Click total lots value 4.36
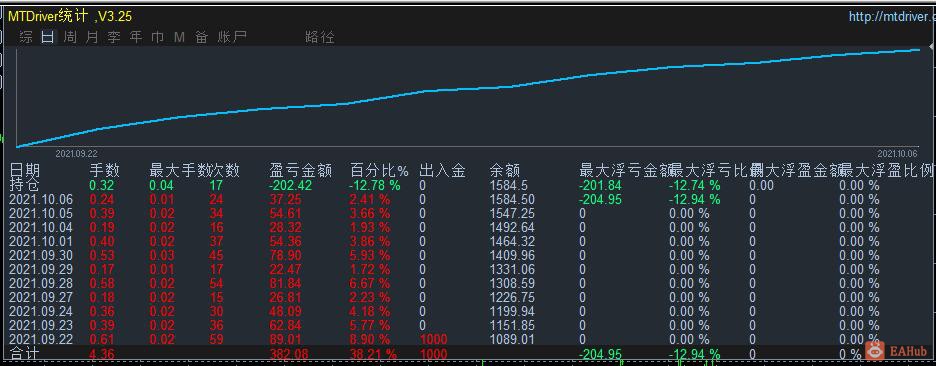 [x=101, y=355]
